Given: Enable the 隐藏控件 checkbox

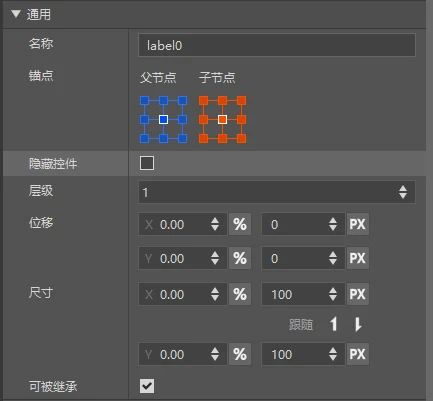Looking at the screenshot, I should [x=147, y=163].
